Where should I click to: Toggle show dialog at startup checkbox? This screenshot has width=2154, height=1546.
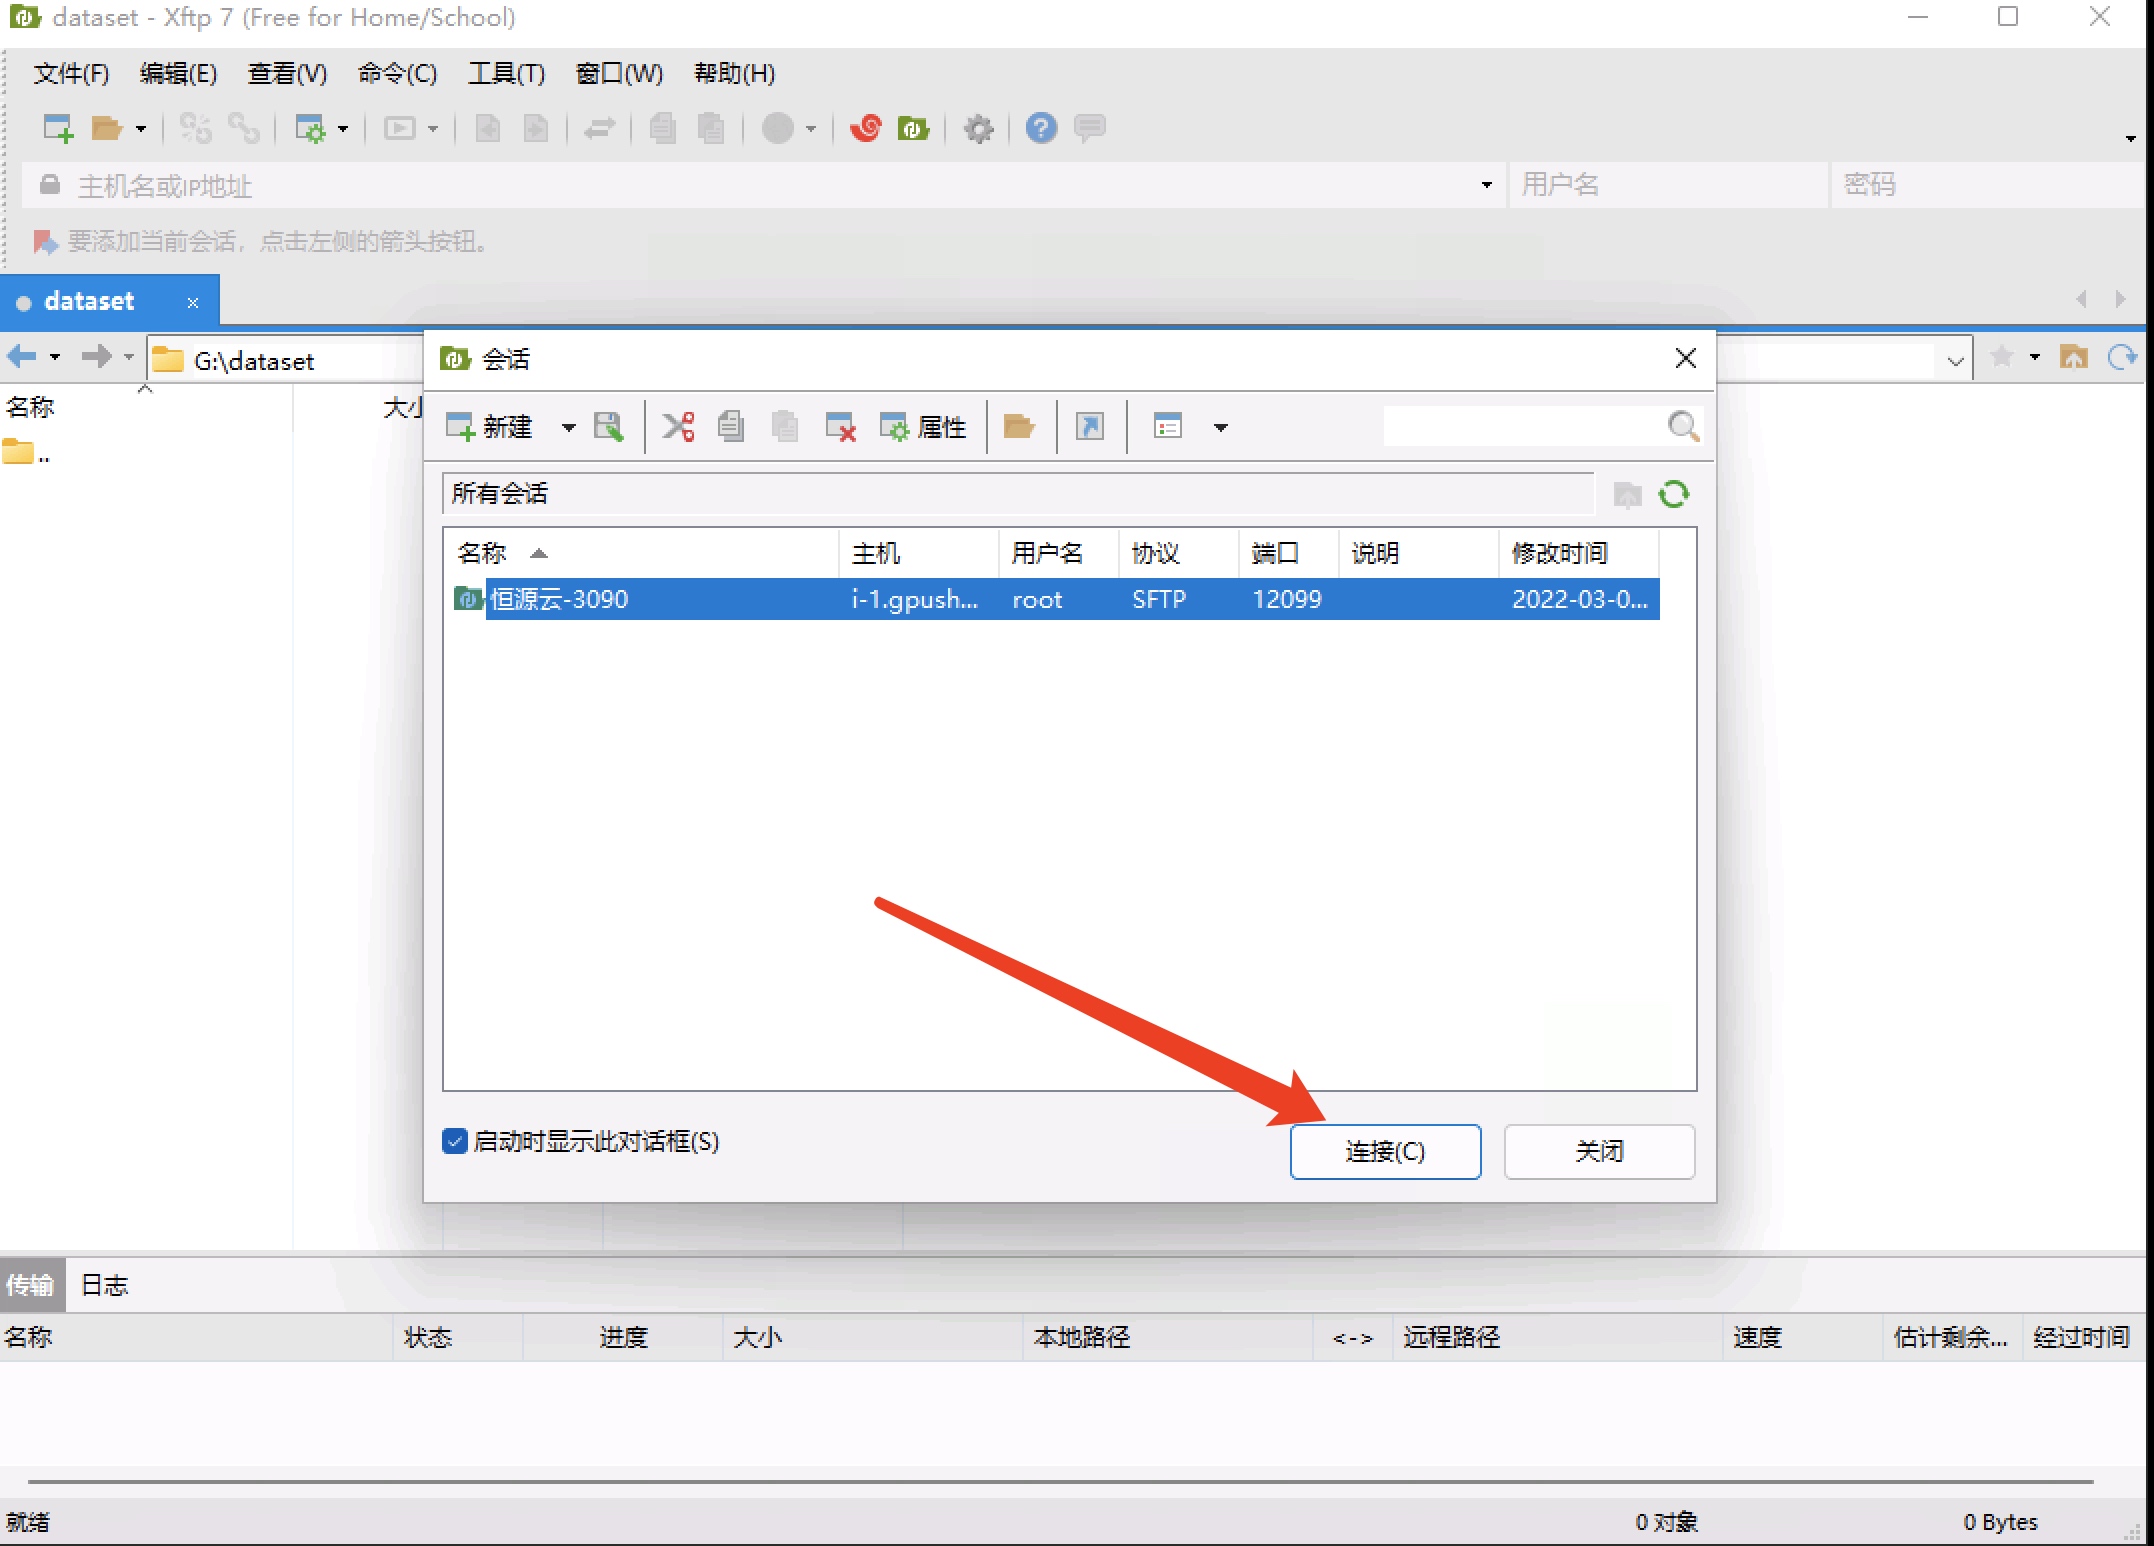tap(455, 1141)
